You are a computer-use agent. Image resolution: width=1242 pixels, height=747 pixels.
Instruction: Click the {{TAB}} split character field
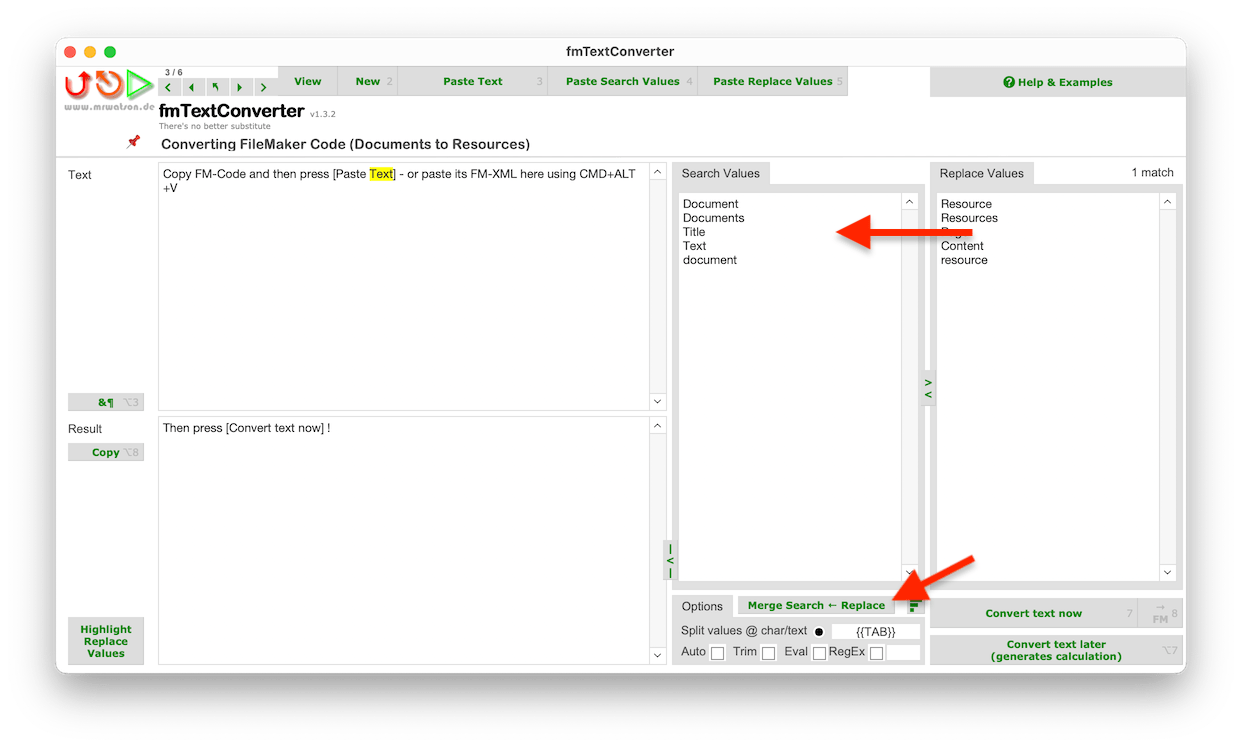coord(875,632)
